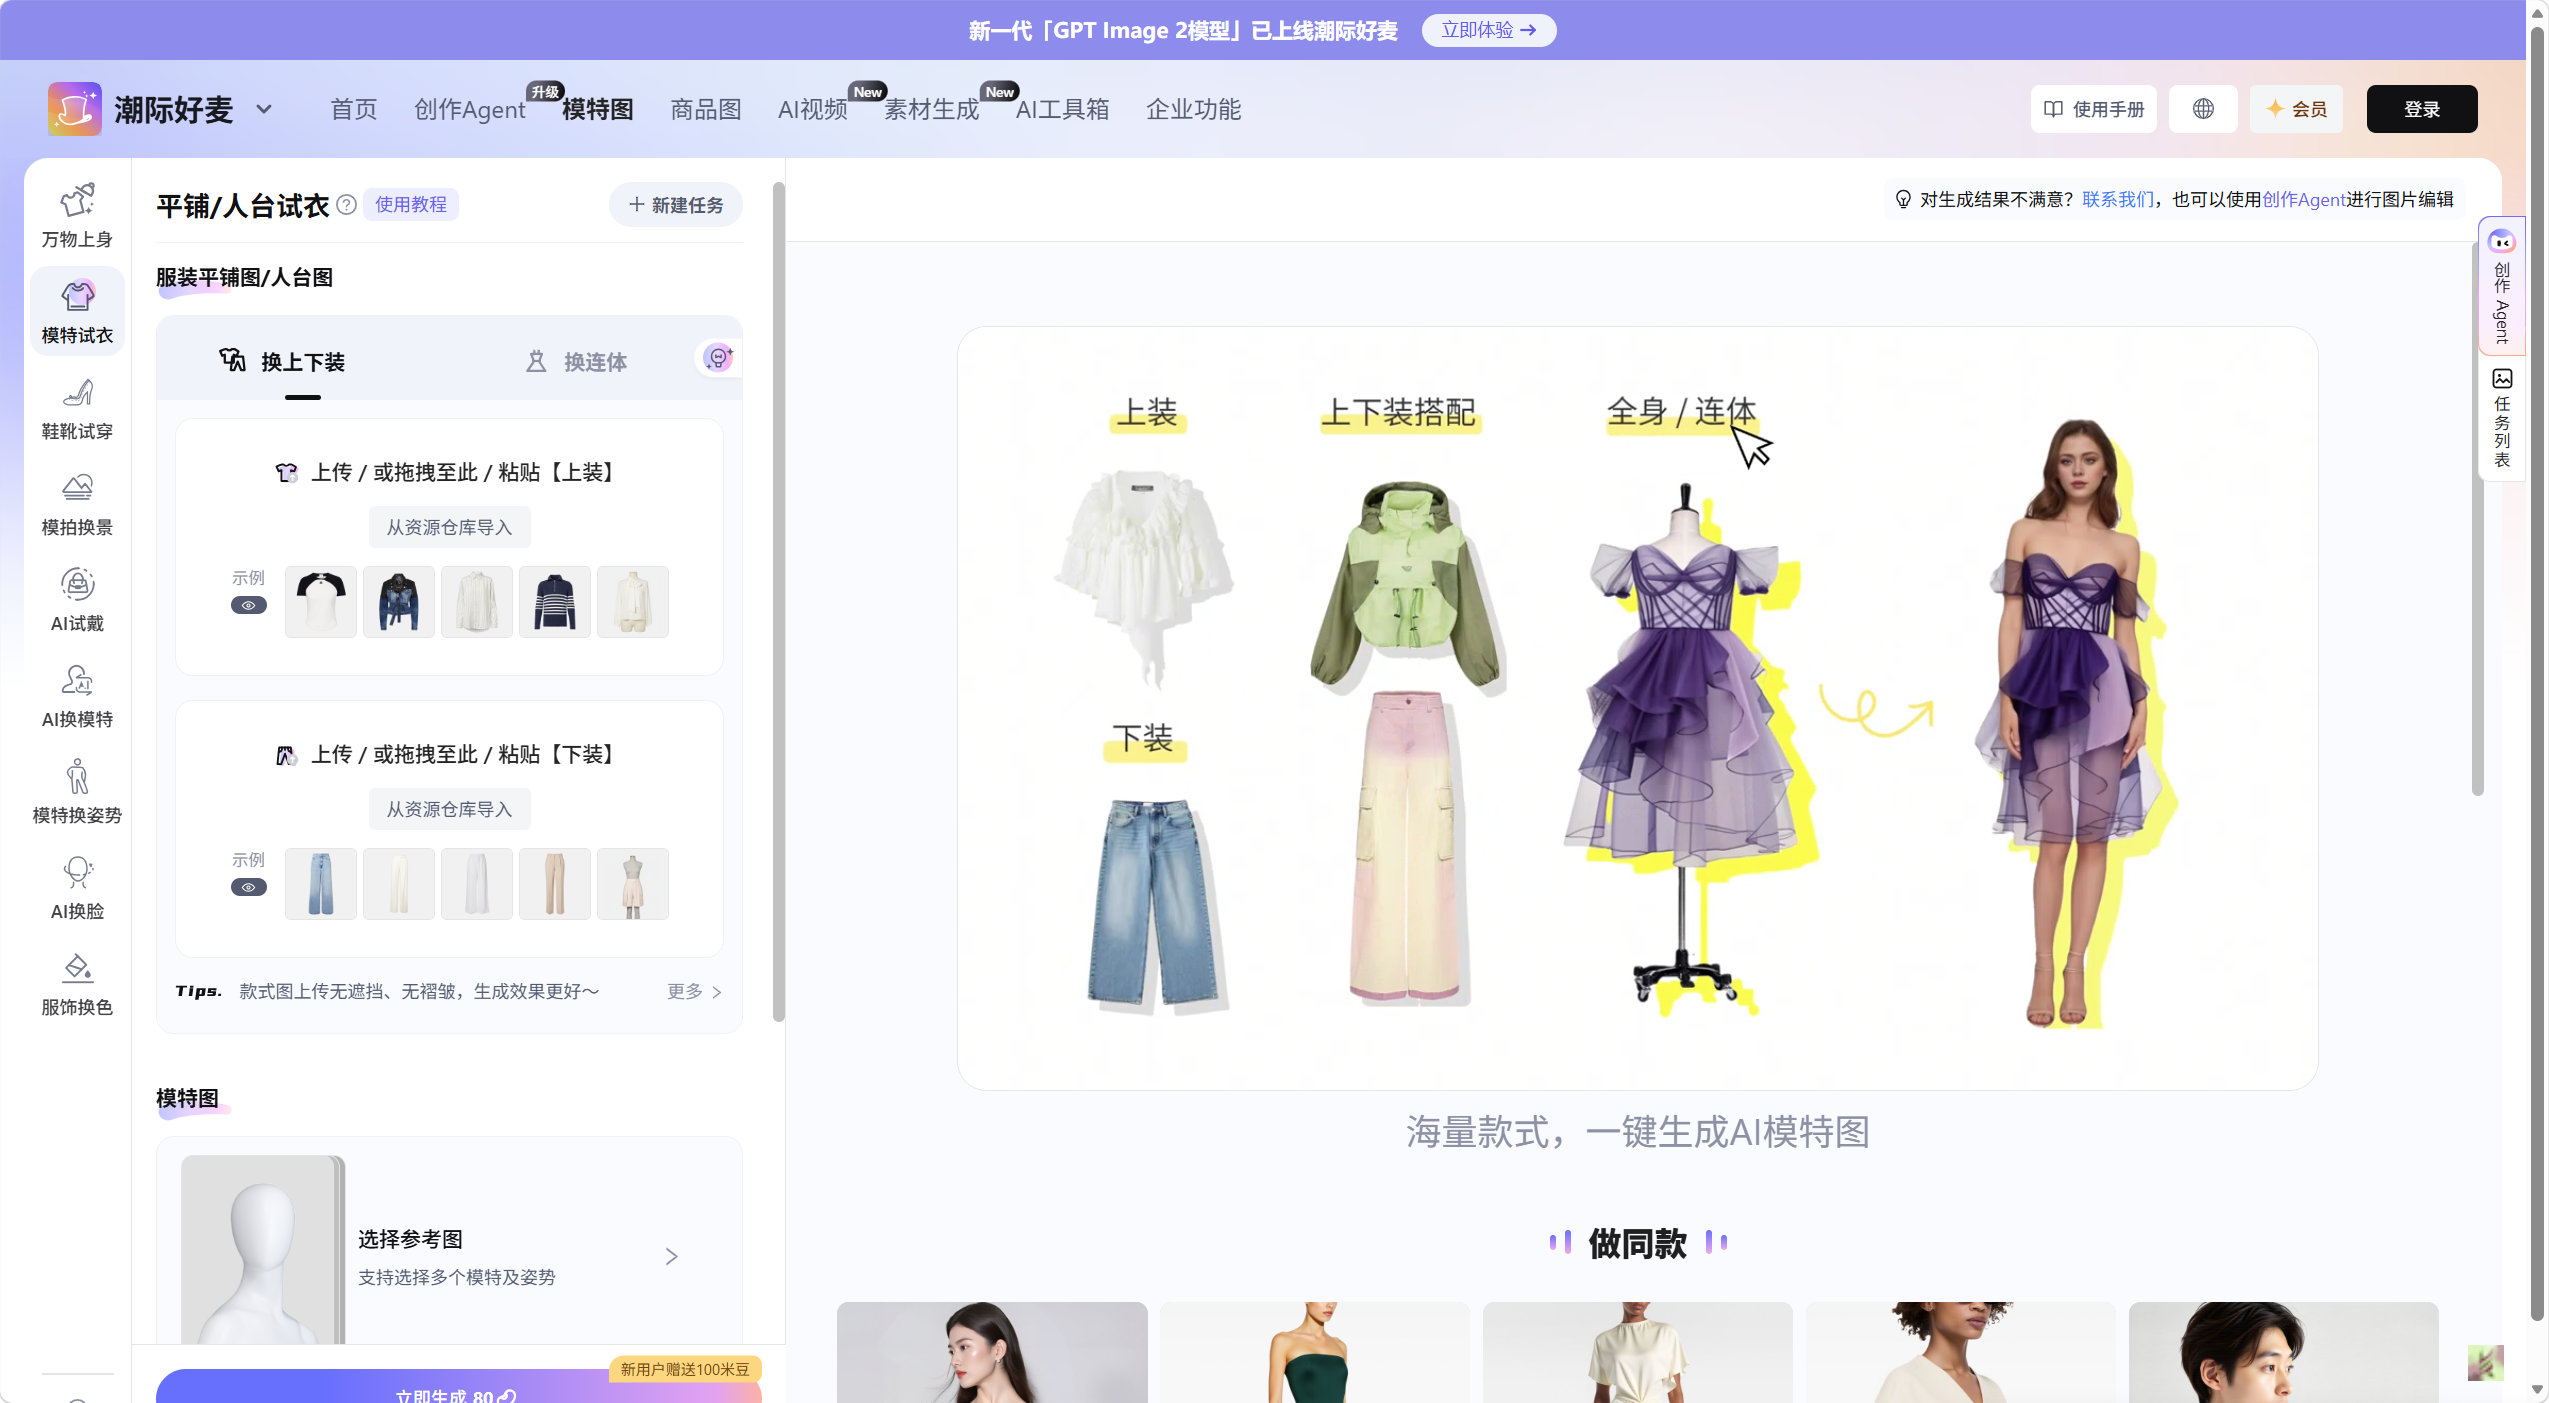
Task: Click the help question mark beside 平铺/人台试衣
Action: click(346, 205)
